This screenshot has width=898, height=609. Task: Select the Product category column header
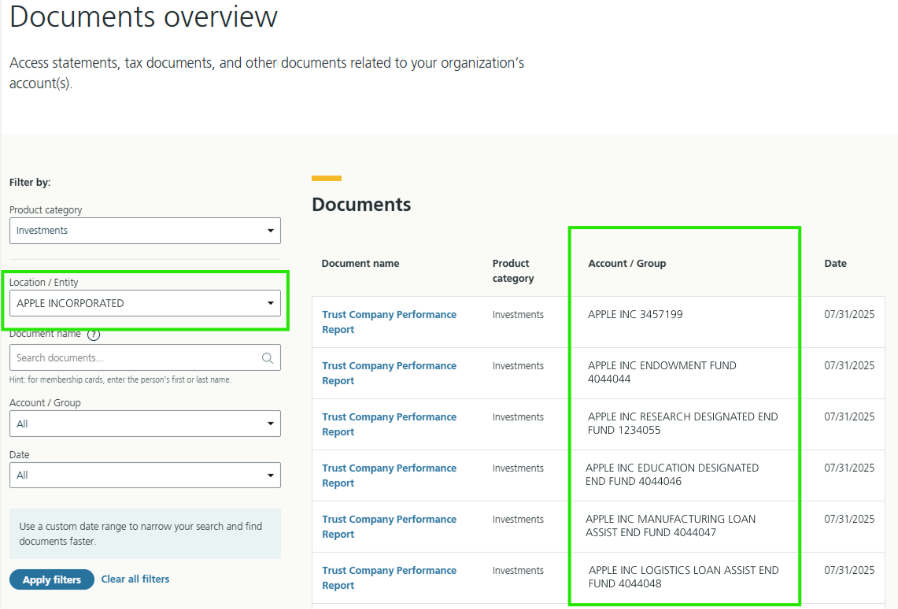point(513,271)
